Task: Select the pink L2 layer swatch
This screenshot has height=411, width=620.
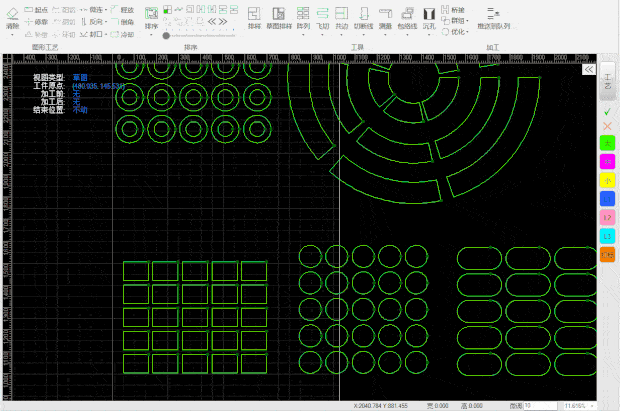Action: coord(607,217)
